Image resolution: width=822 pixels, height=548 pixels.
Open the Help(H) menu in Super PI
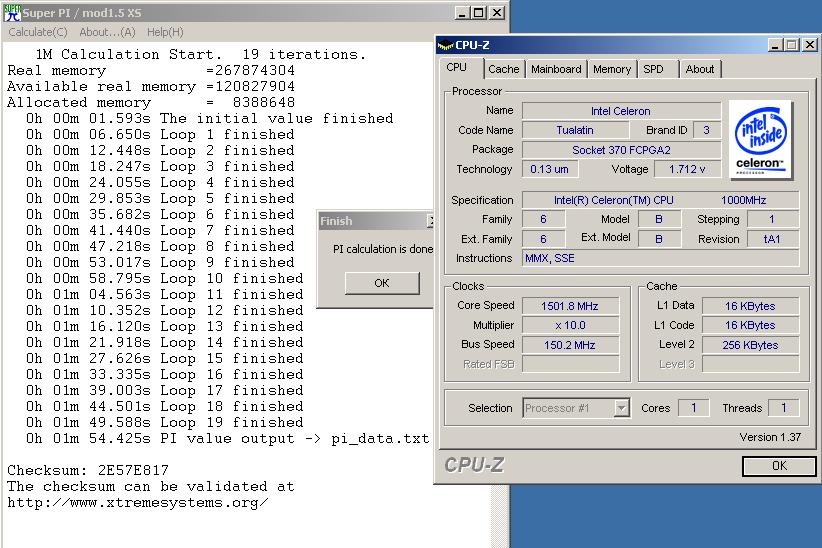coord(165,33)
